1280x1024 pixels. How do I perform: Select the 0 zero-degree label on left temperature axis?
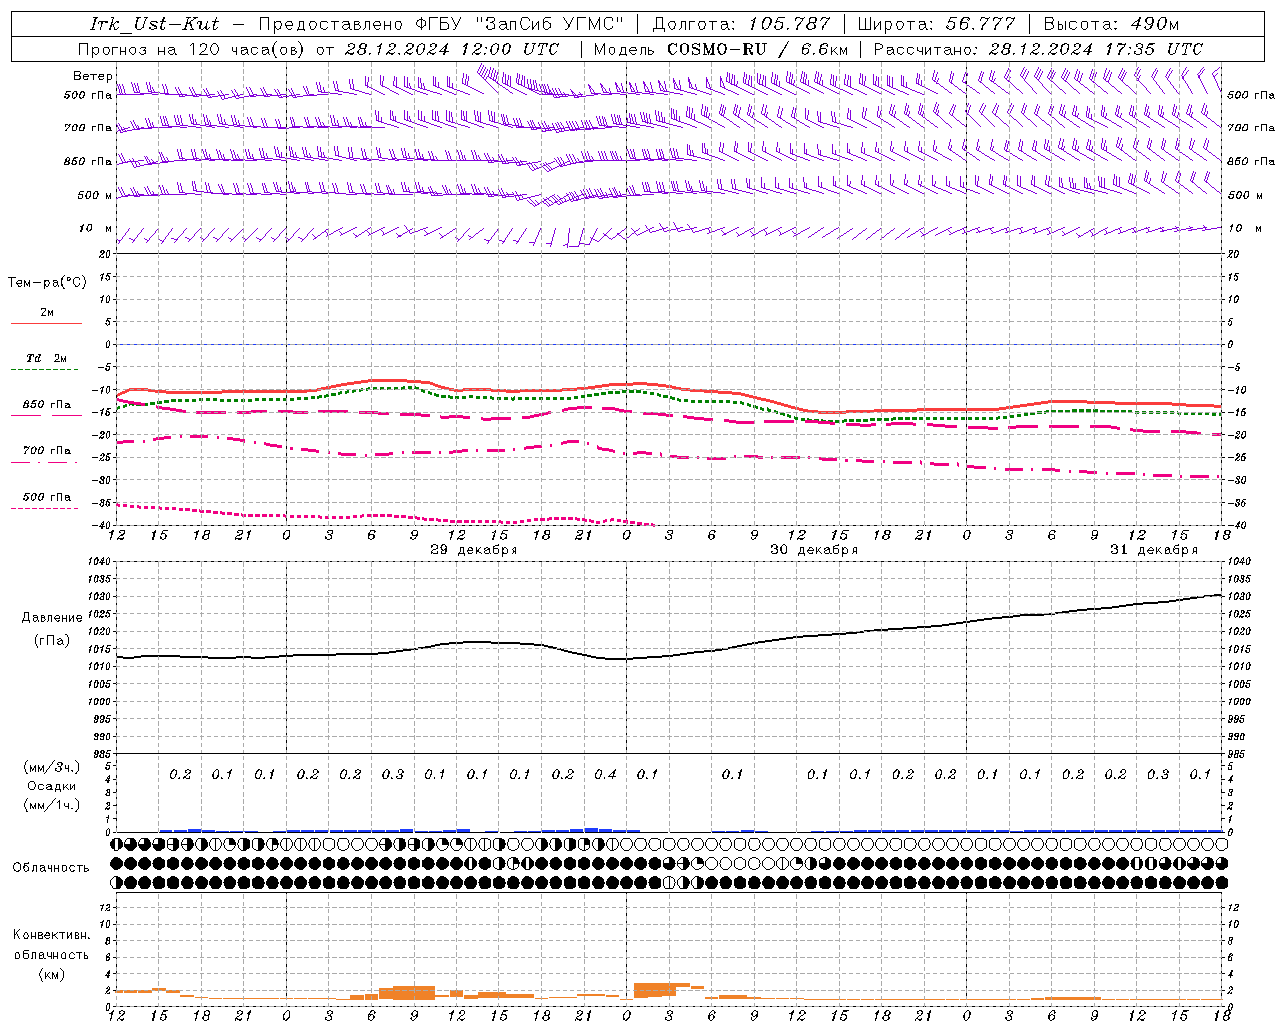(107, 345)
